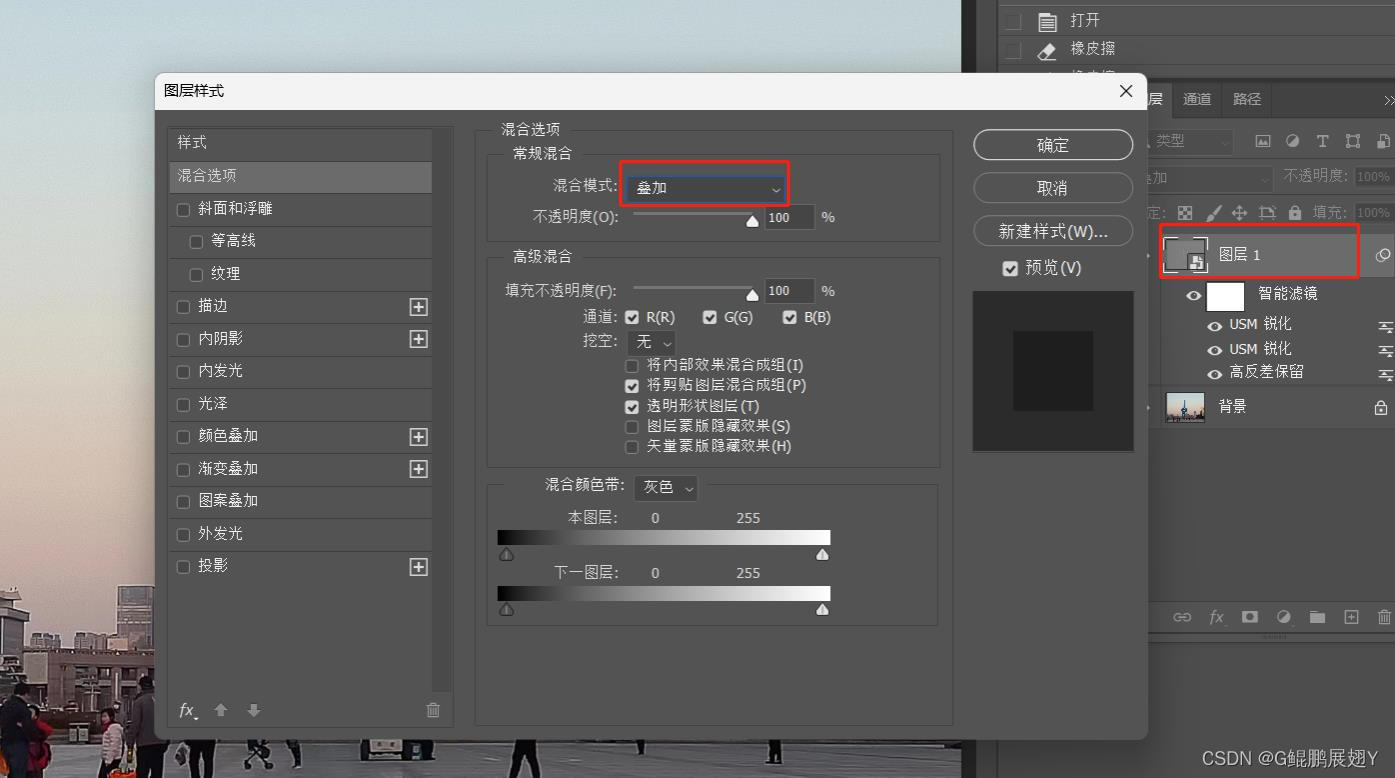This screenshot has width=1395, height=778.
Task: Click the New adjustment layer icon
Action: [1283, 617]
